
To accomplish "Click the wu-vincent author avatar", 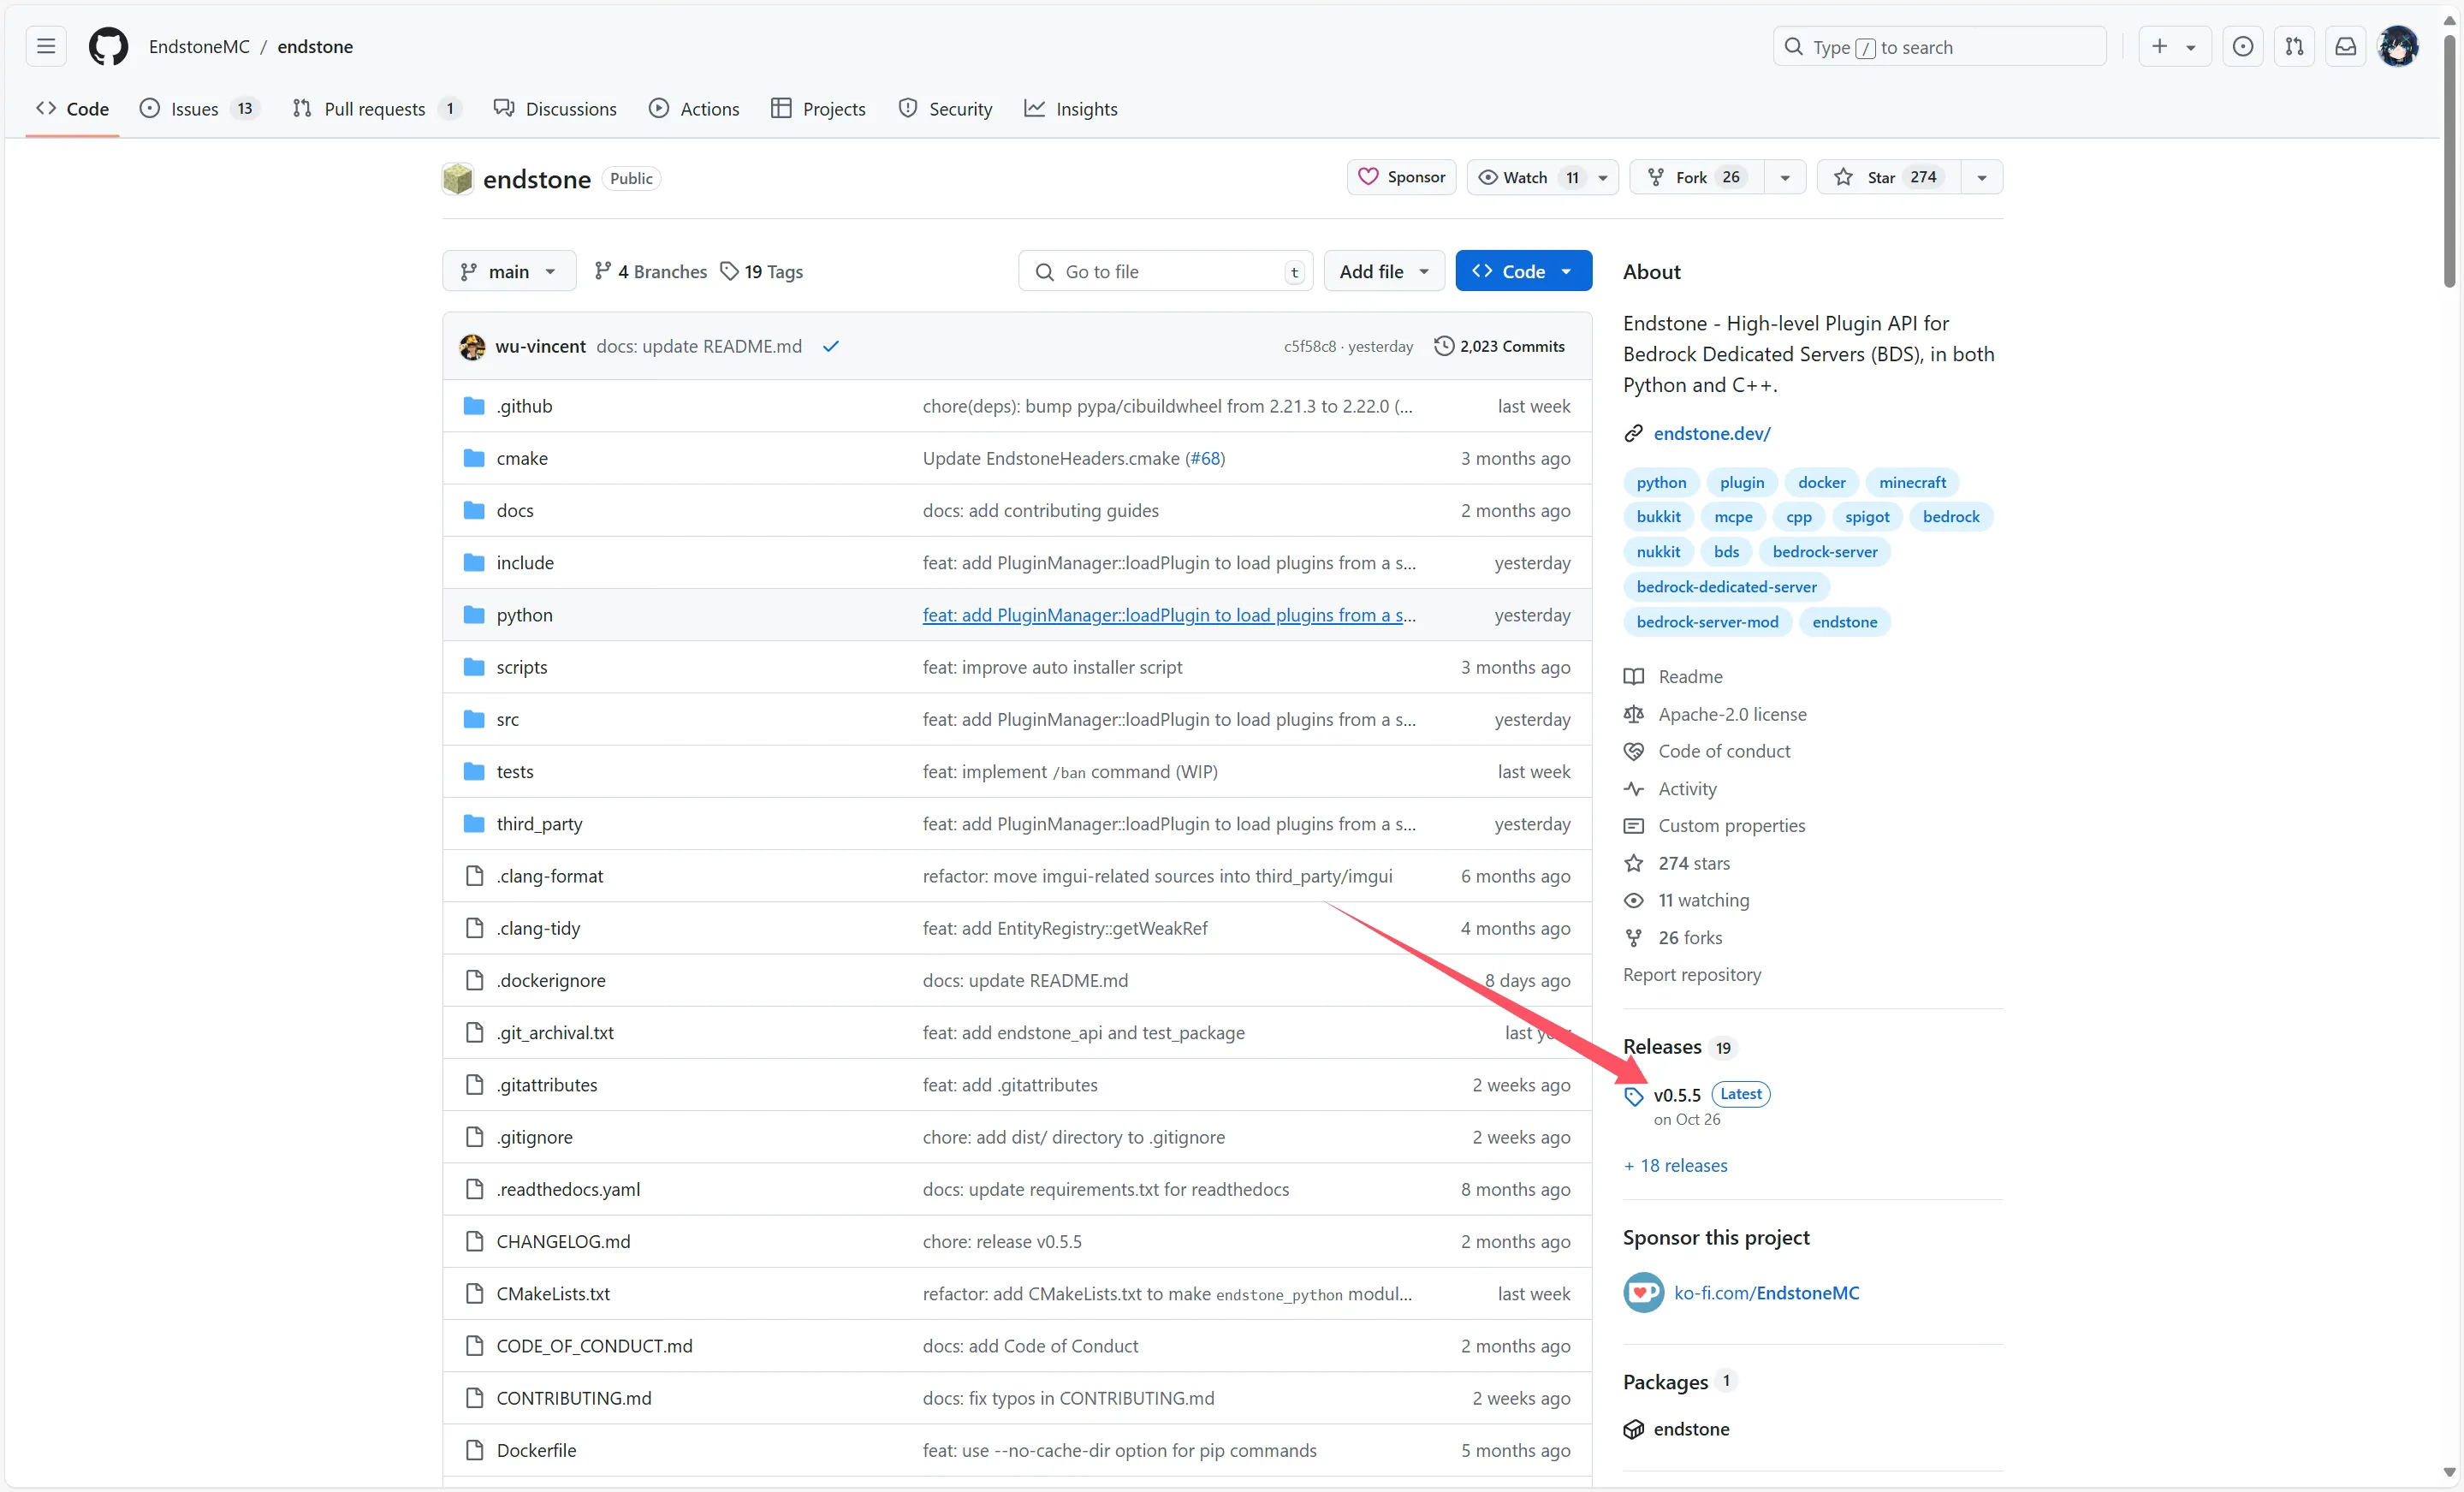I will coord(472,347).
